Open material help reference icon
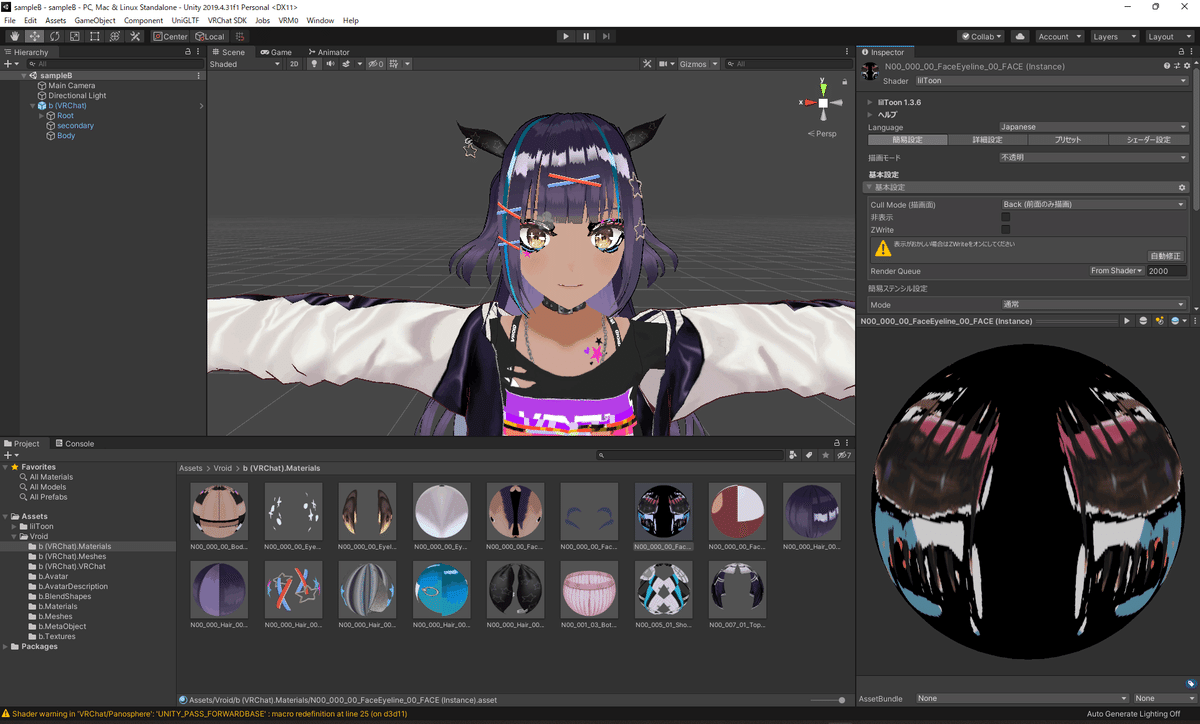 coord(1166,66)
